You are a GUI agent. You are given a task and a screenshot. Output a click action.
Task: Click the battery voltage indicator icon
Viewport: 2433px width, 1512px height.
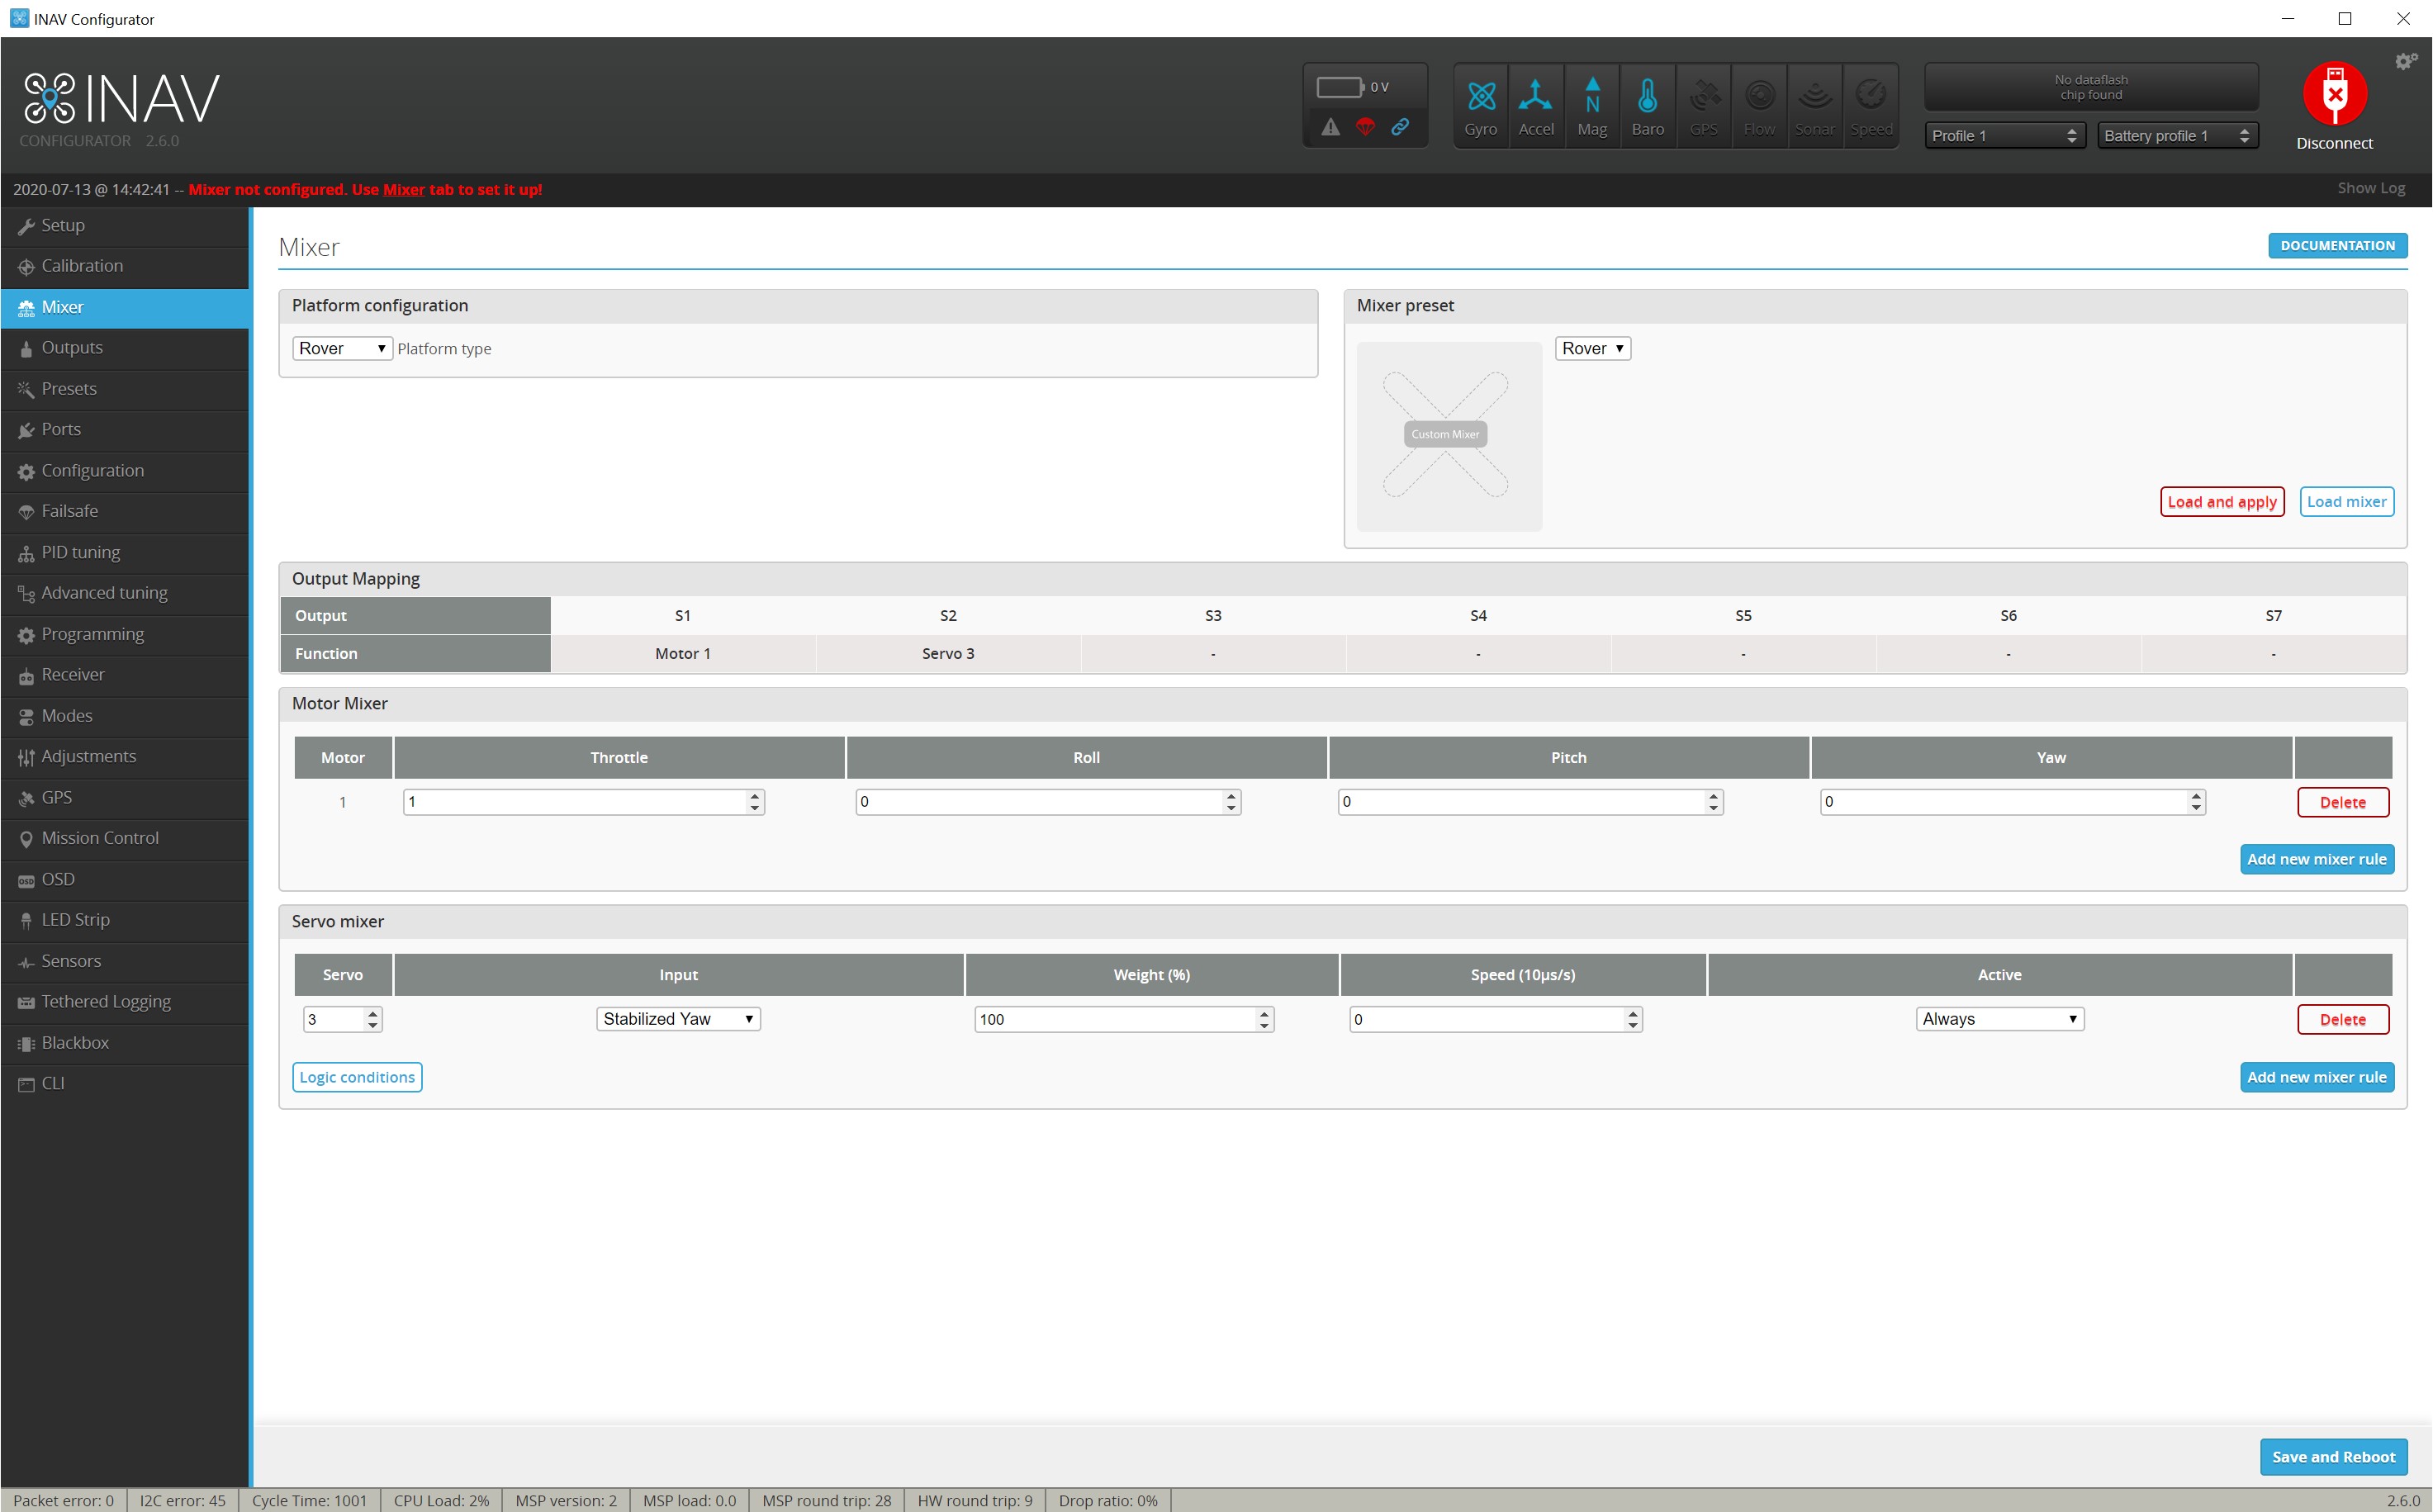(x=1339, y=87)
